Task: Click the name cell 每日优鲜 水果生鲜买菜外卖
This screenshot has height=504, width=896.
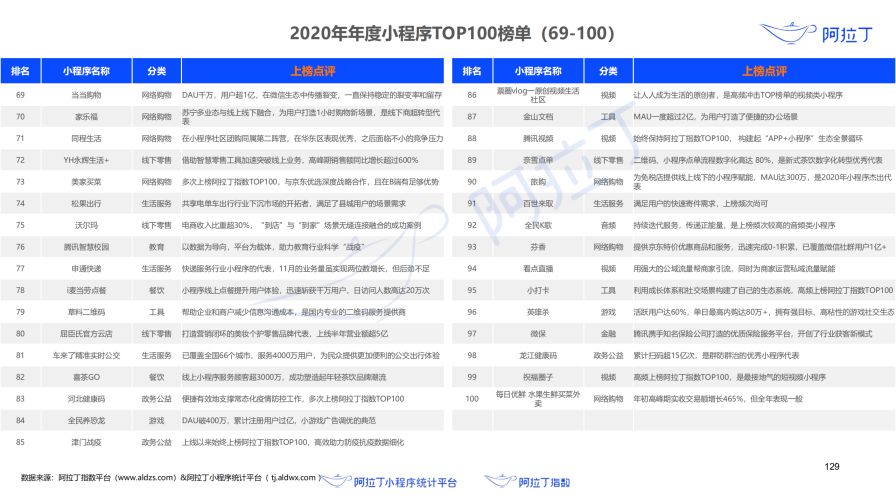Action: (x=538, y=399)
